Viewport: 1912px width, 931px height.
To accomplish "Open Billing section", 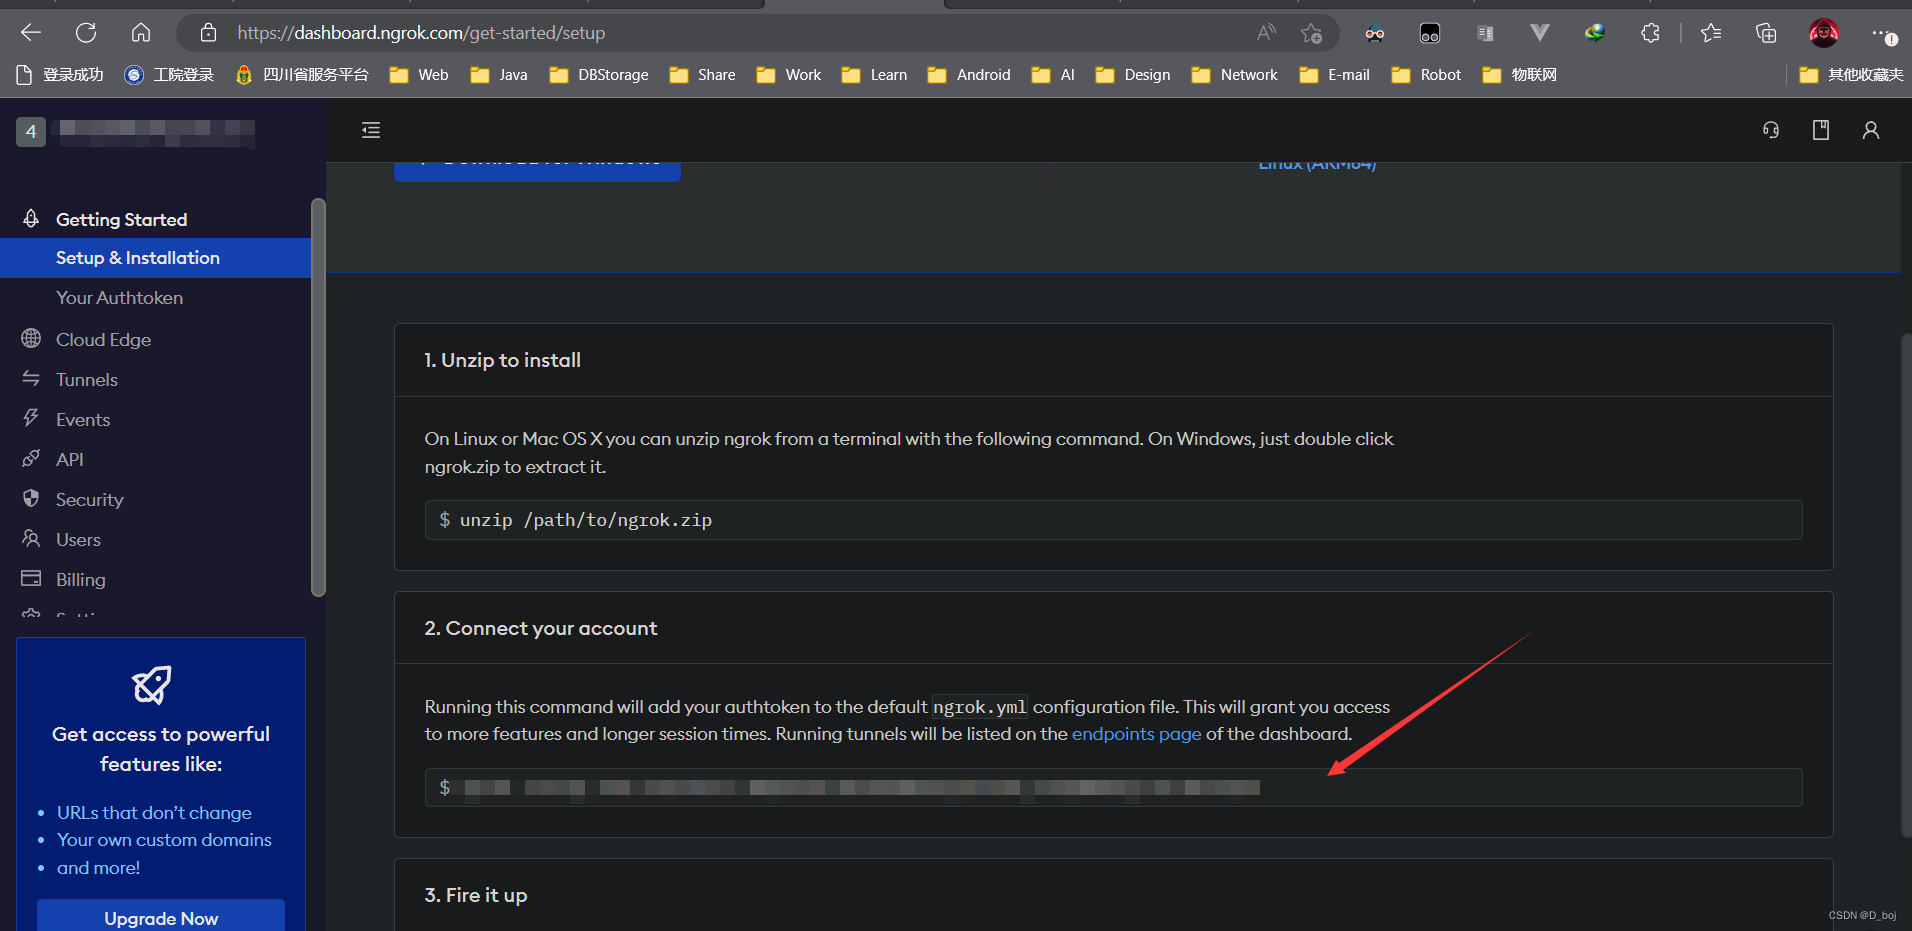I will point(80,580).
